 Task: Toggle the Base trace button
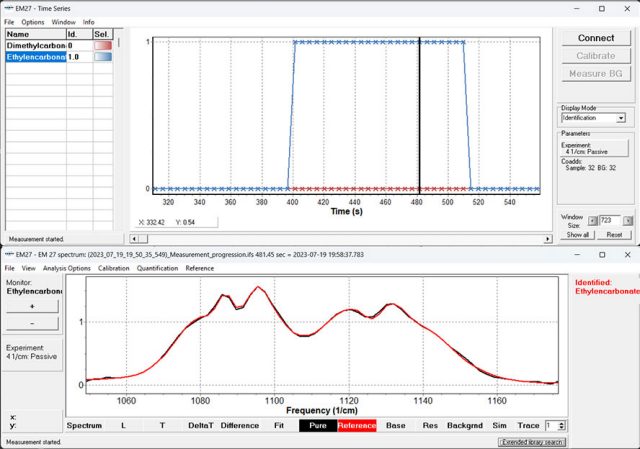pyautogui.click(x=396, y=425)
